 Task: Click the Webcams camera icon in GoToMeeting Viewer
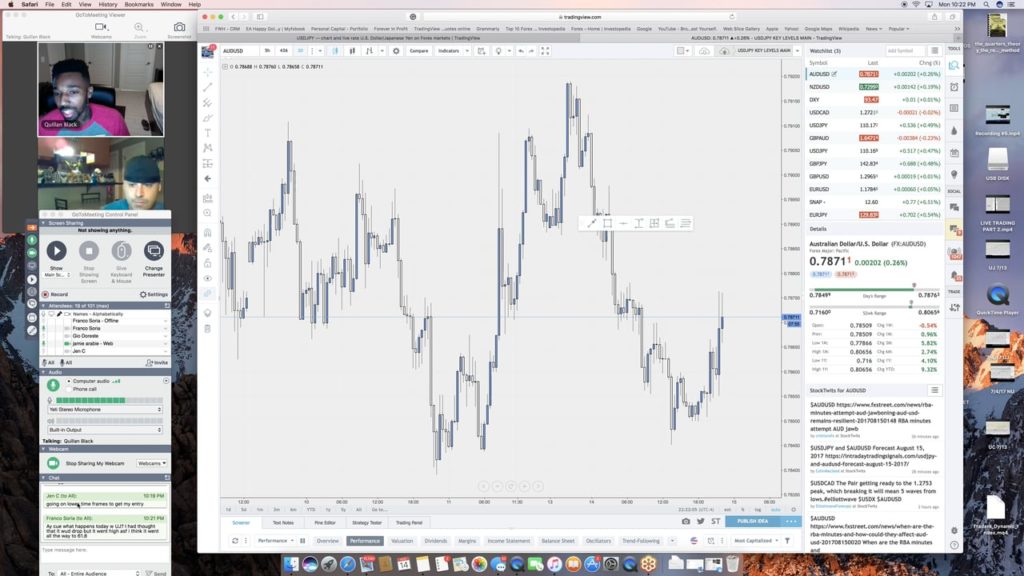click(x=101, y=27)
